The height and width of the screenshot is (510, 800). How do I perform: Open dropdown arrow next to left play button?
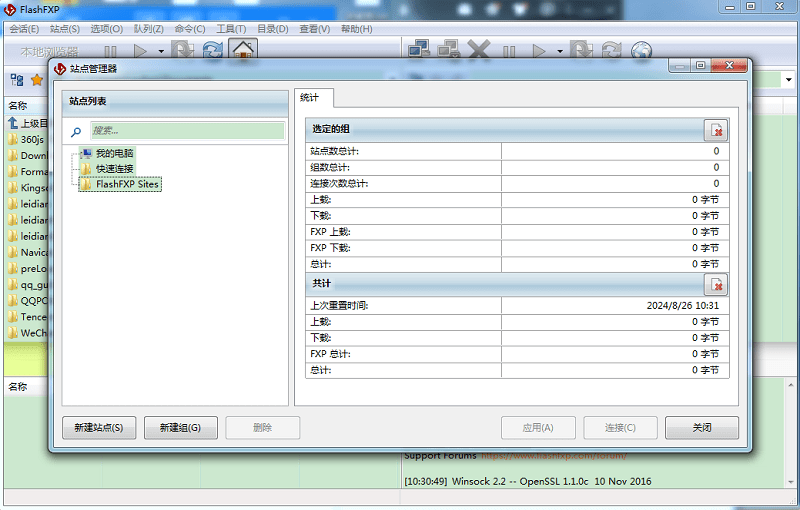(x=161, y=51)
